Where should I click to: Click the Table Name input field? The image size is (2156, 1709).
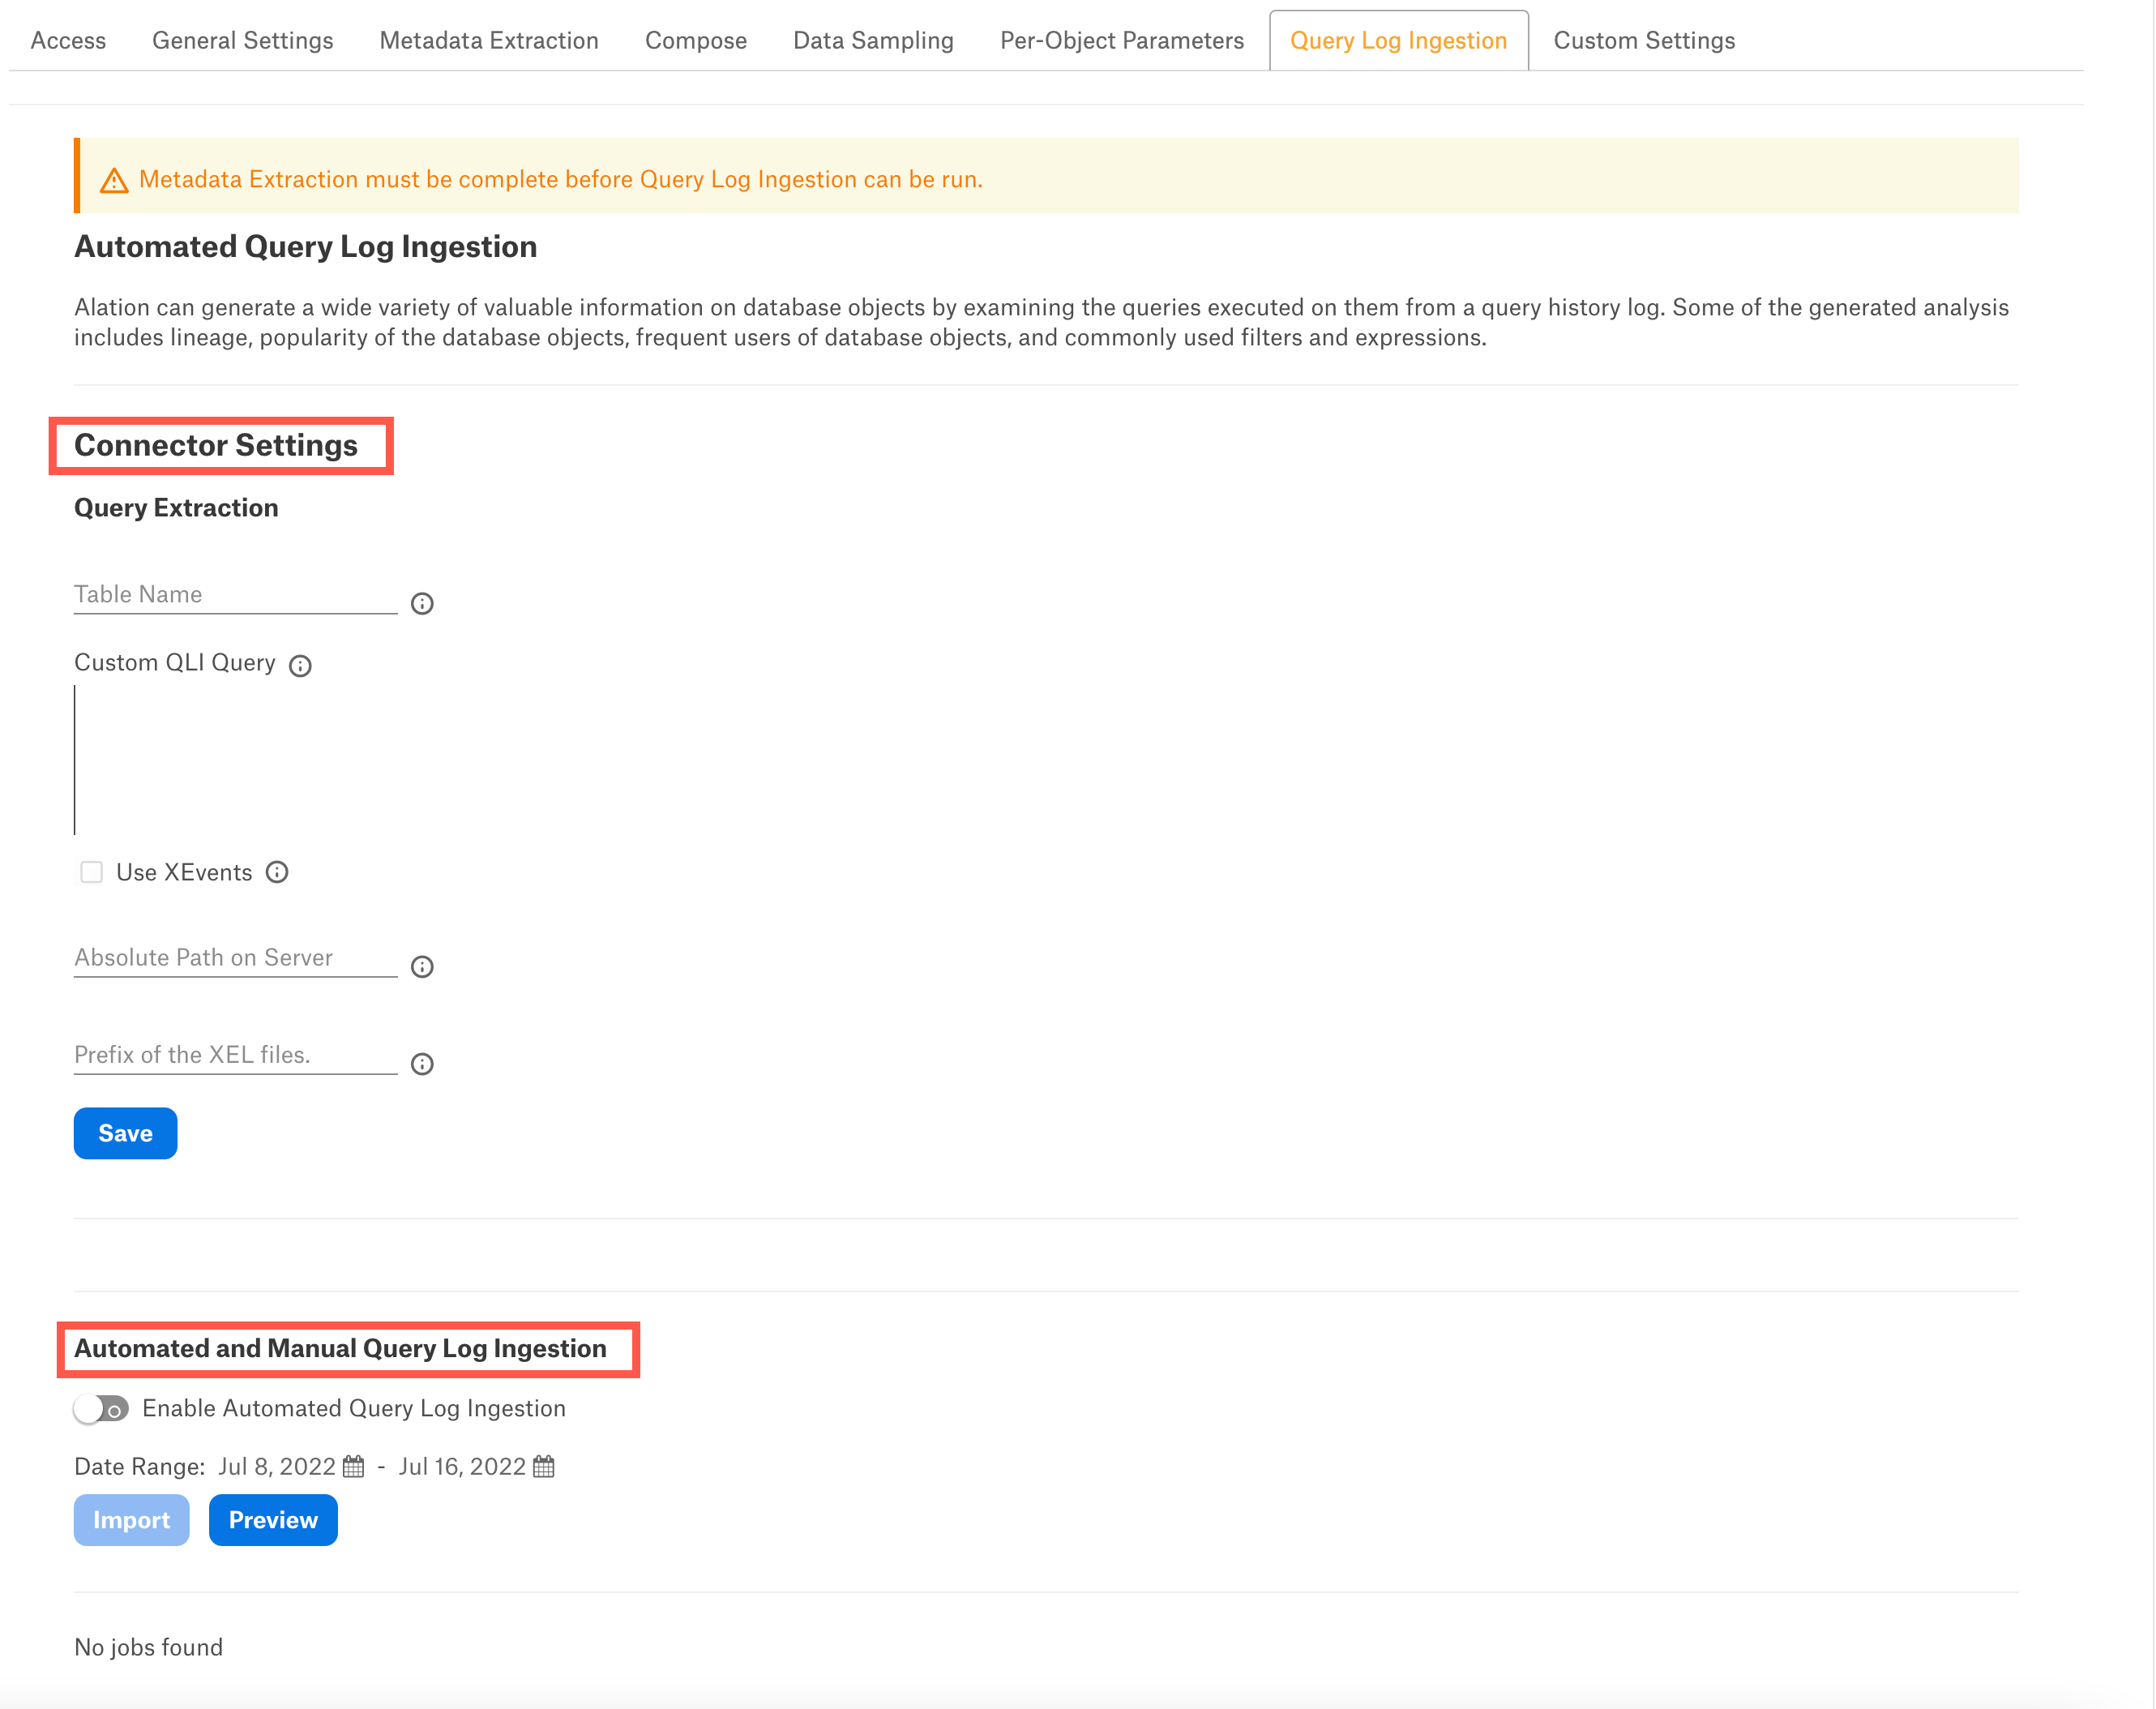coord(235,595)
